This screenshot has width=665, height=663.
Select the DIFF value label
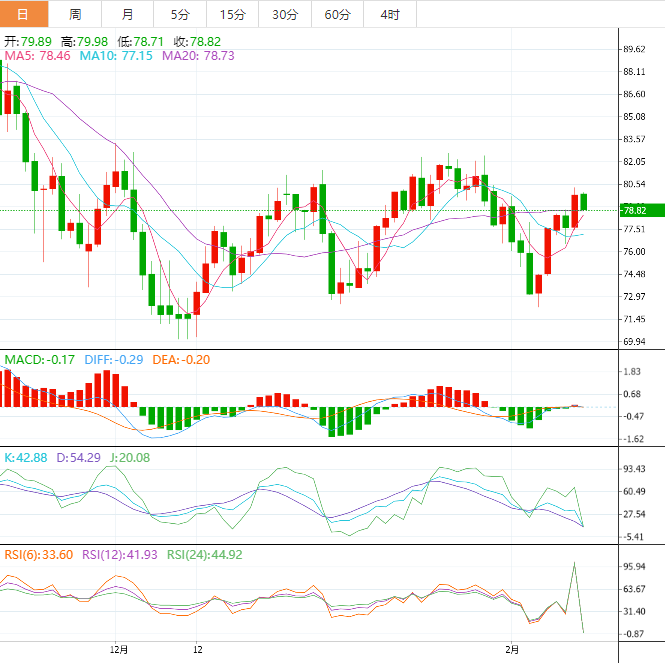(x=112, y=359)
